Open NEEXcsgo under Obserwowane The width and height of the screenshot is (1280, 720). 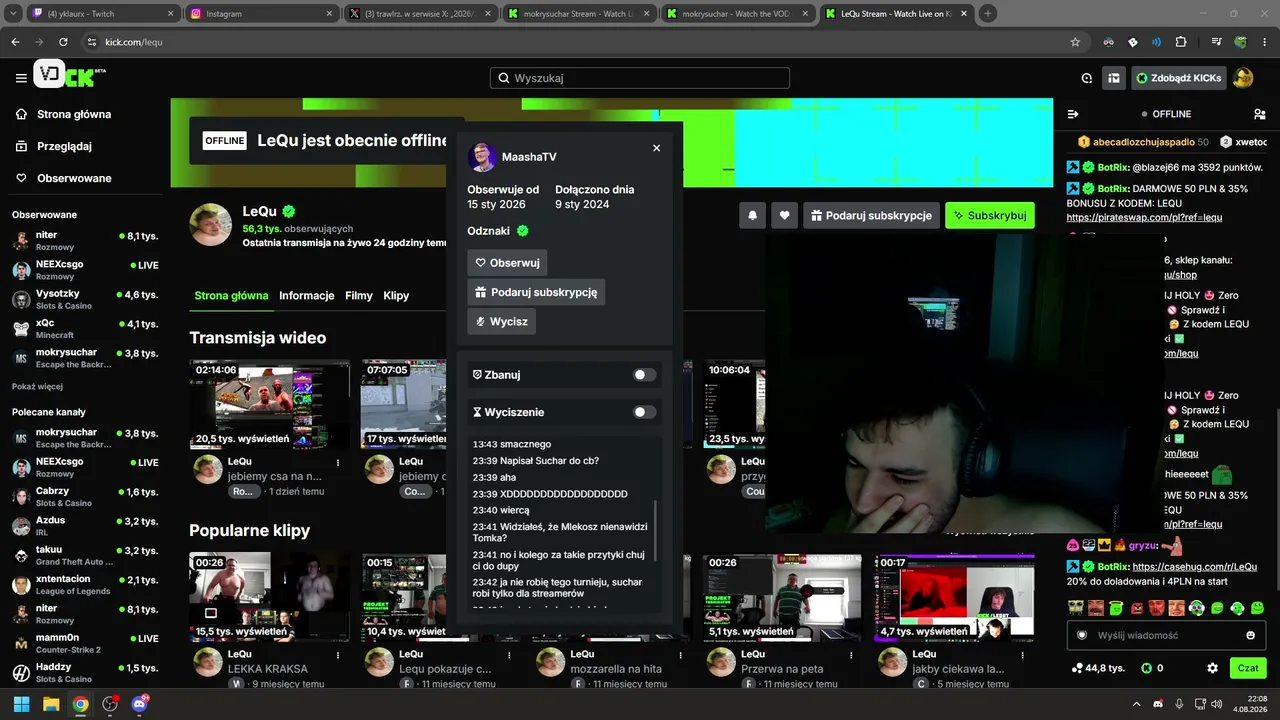pos(85,270)
